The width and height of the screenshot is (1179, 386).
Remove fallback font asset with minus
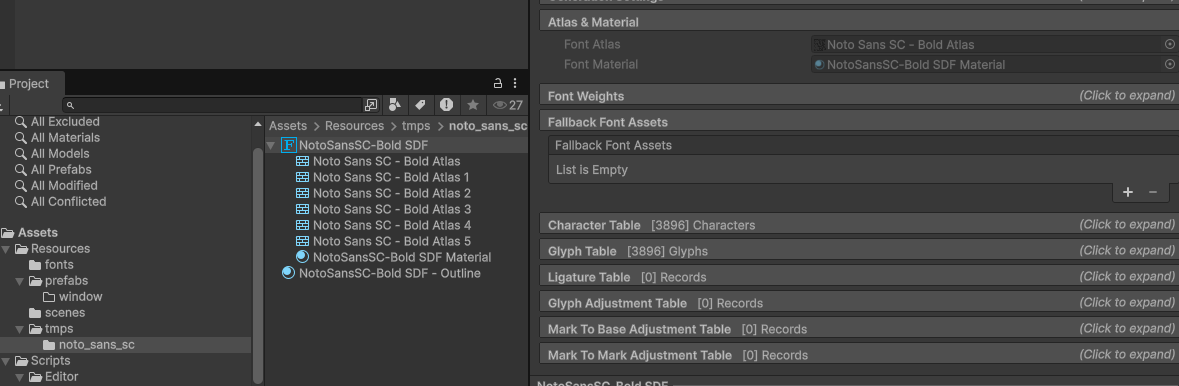1153,193
